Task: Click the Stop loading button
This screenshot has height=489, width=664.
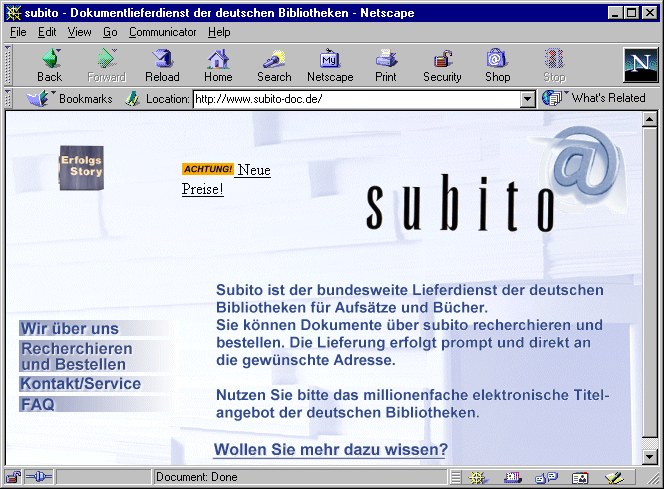Action: [x=554, y=65]
